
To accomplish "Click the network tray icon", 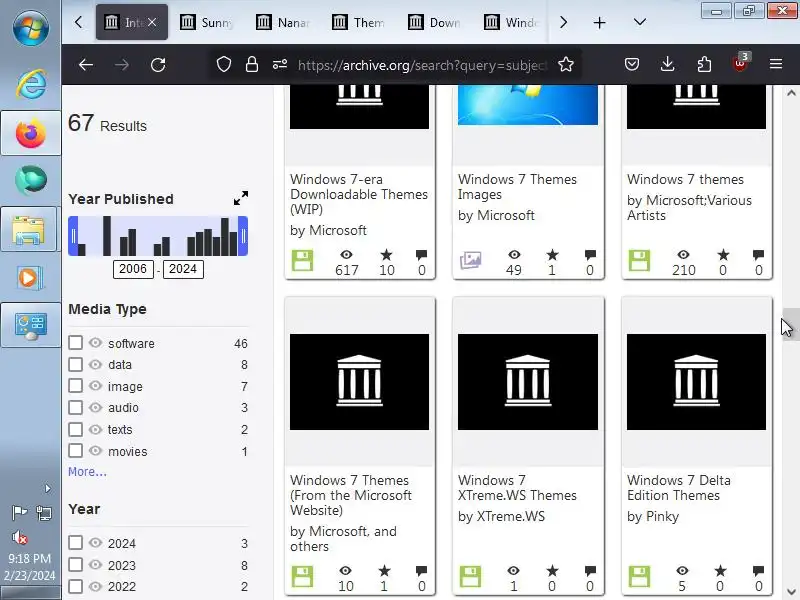I will (44, 512).
